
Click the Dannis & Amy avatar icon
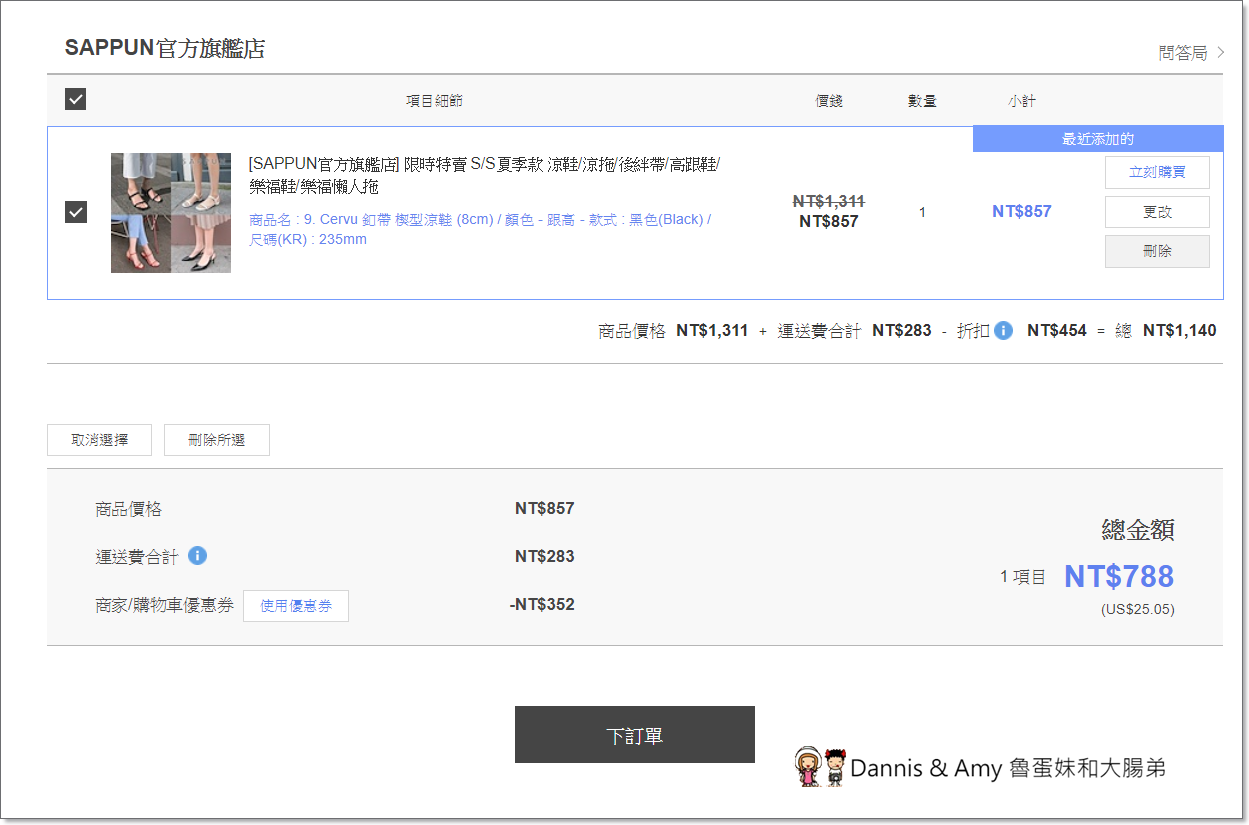tap(821, 767)
